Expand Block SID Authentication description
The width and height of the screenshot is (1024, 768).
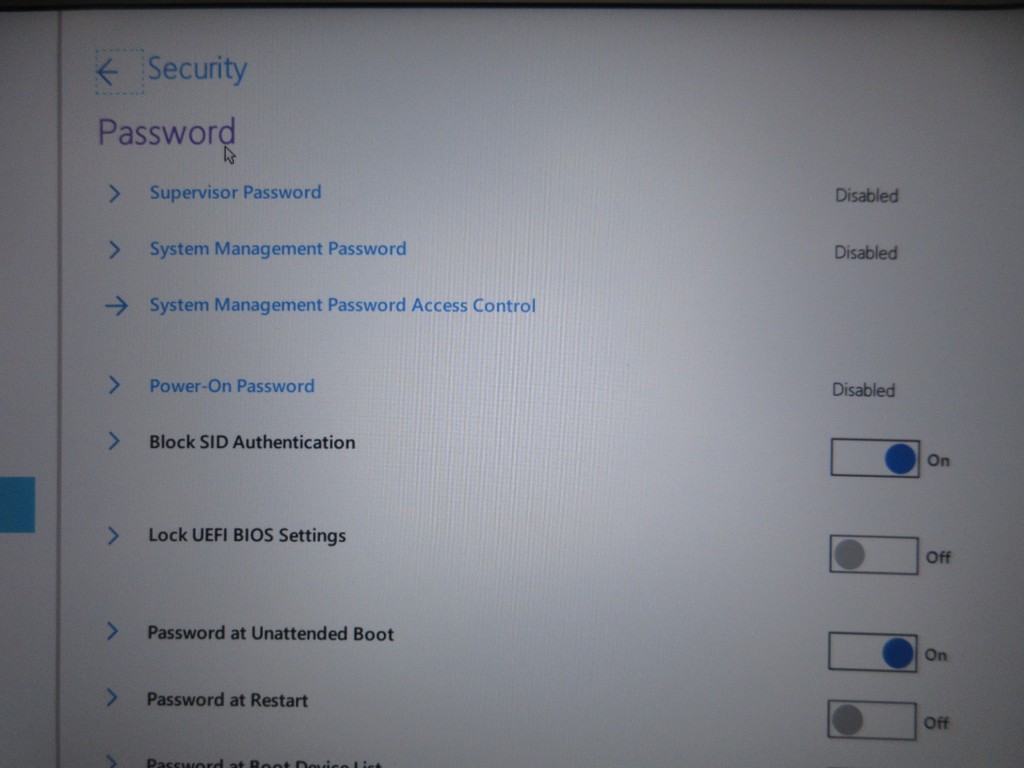coord(114,441)
